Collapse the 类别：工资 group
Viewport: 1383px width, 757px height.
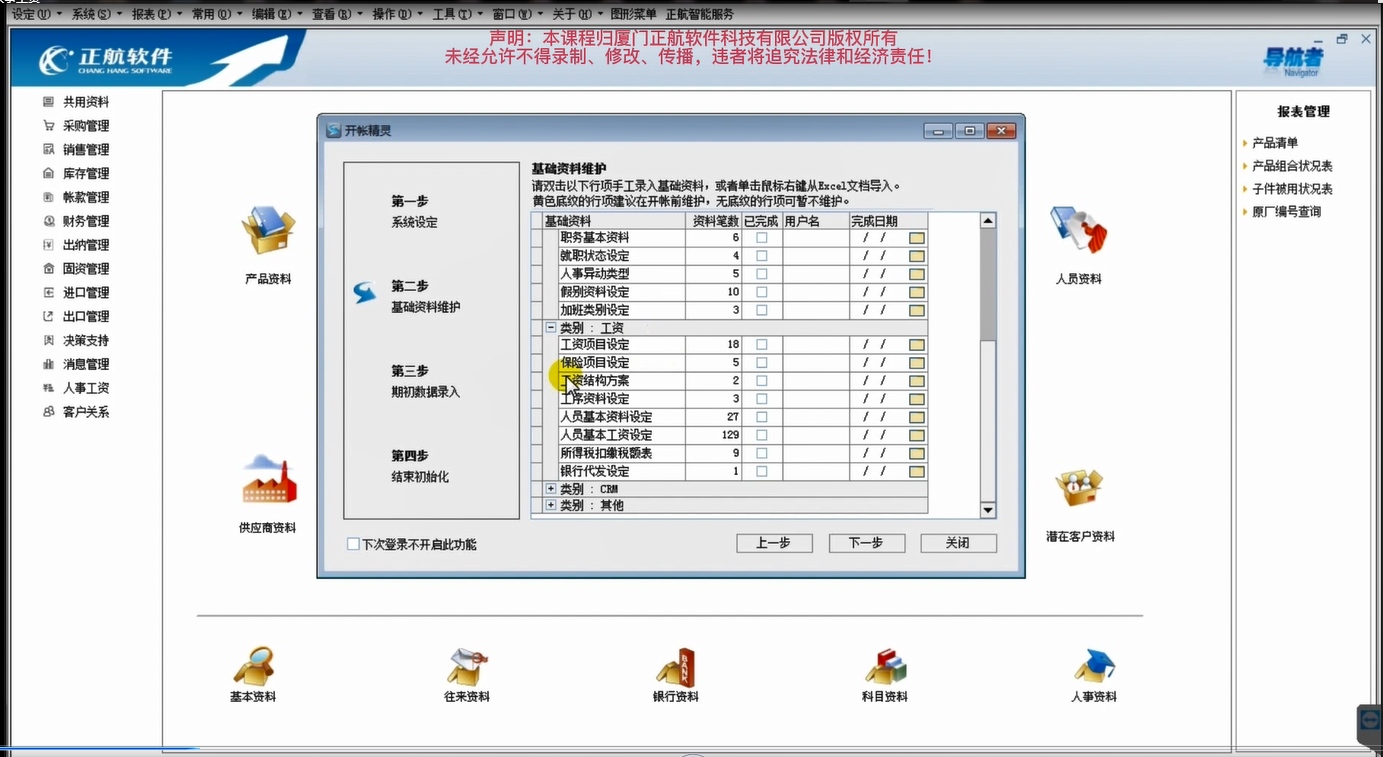pos(551,328)
